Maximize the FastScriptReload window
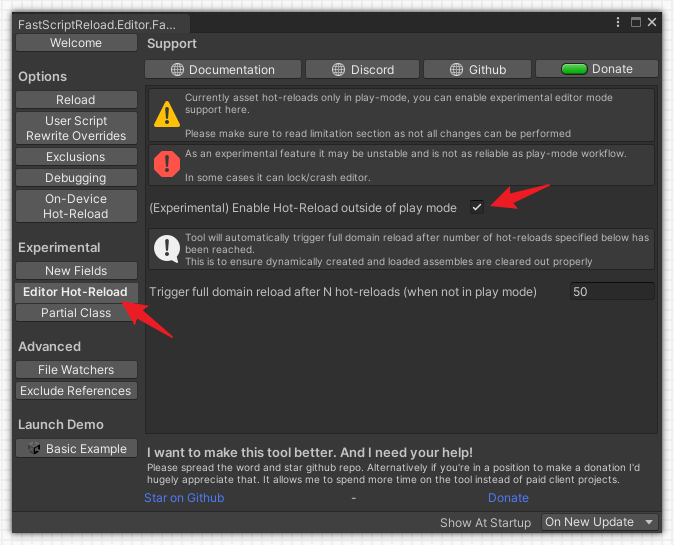Screen dimensions: 674x545 pos(636,22)
